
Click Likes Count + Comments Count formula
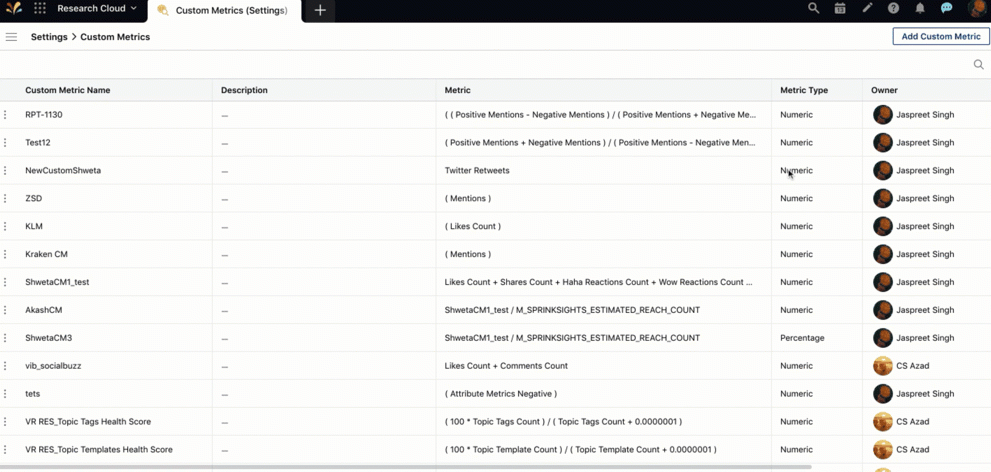(x=506, y=366)
